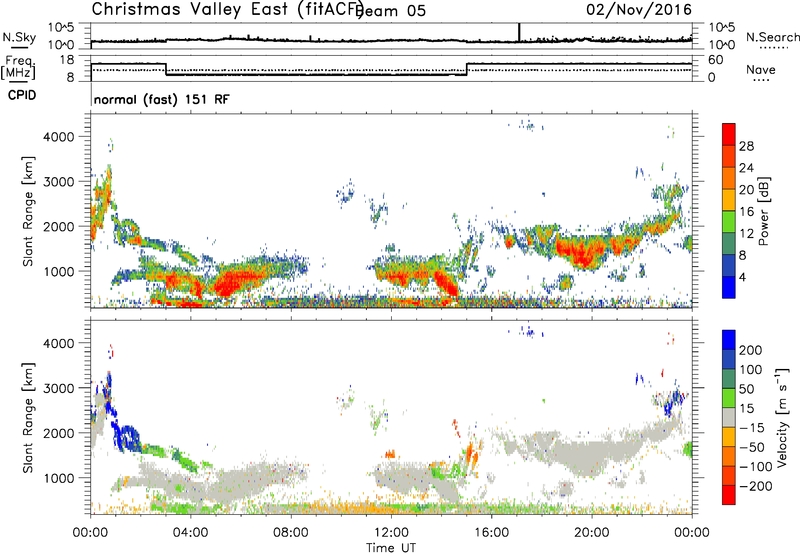Image resolution: width=800 pixels, height=554 pixels.
Task: Click the "3000" tick on the power panel axis
Action: [58, 182]
